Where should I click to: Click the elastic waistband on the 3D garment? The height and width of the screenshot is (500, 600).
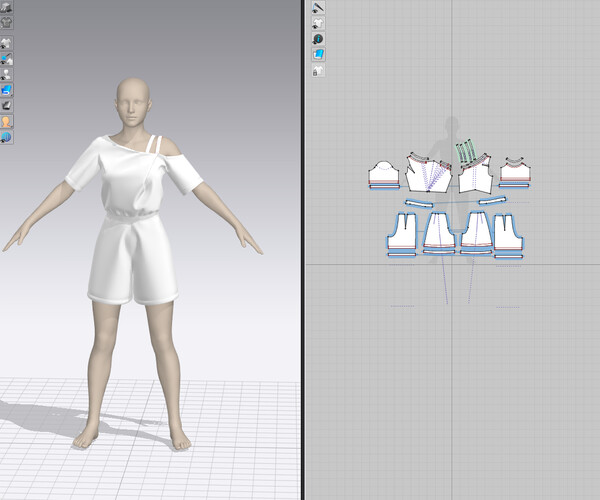coord(132,214)
